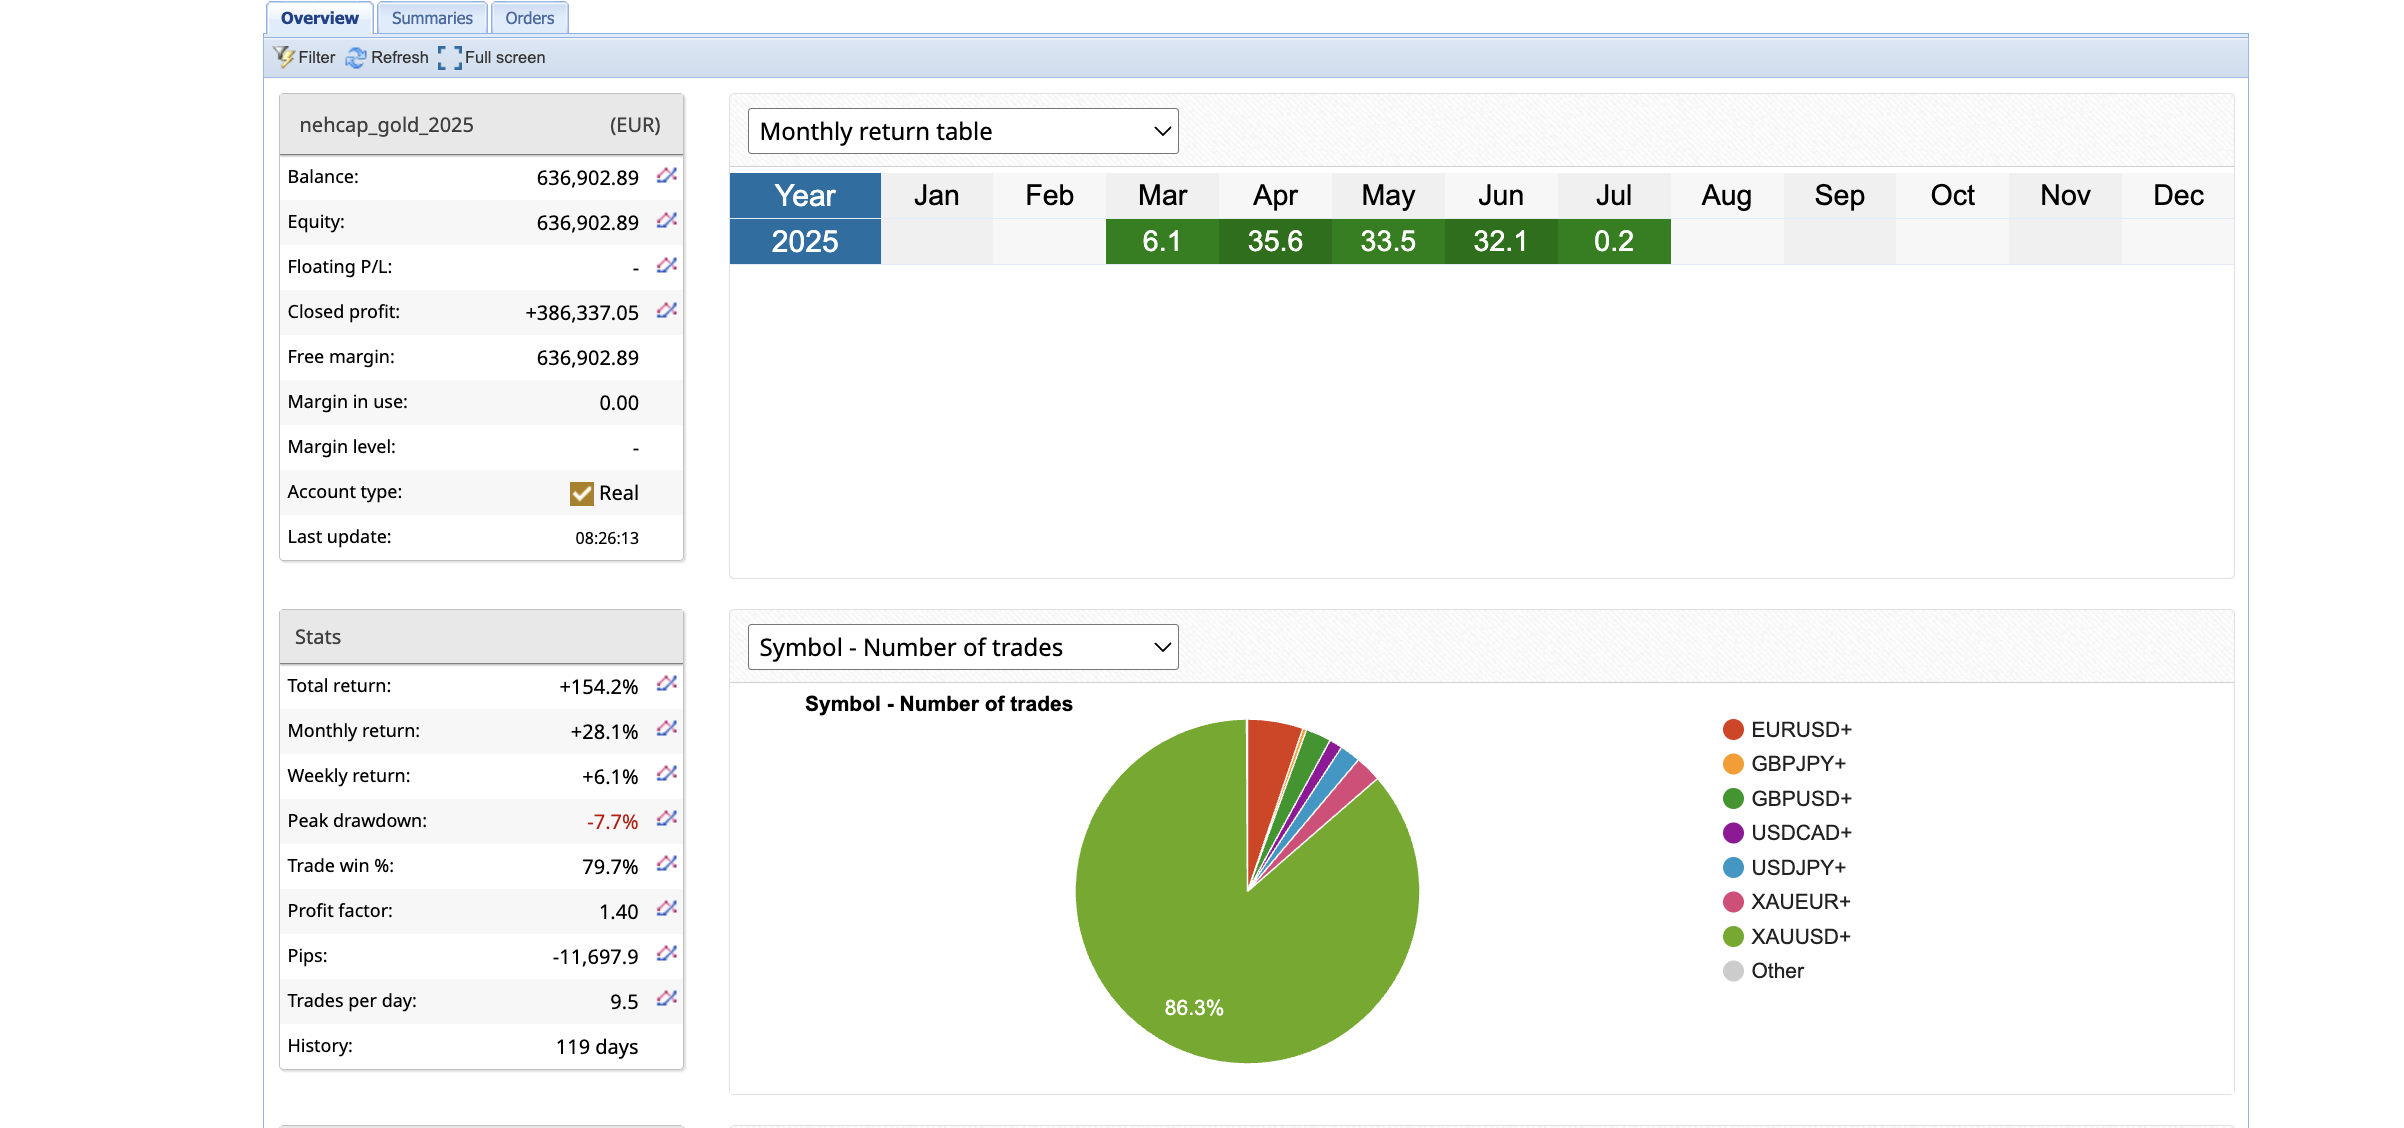This screenshot has height=1128, width=2404.
Task: Click chart icon beside Total return
Action: (667, 684)
